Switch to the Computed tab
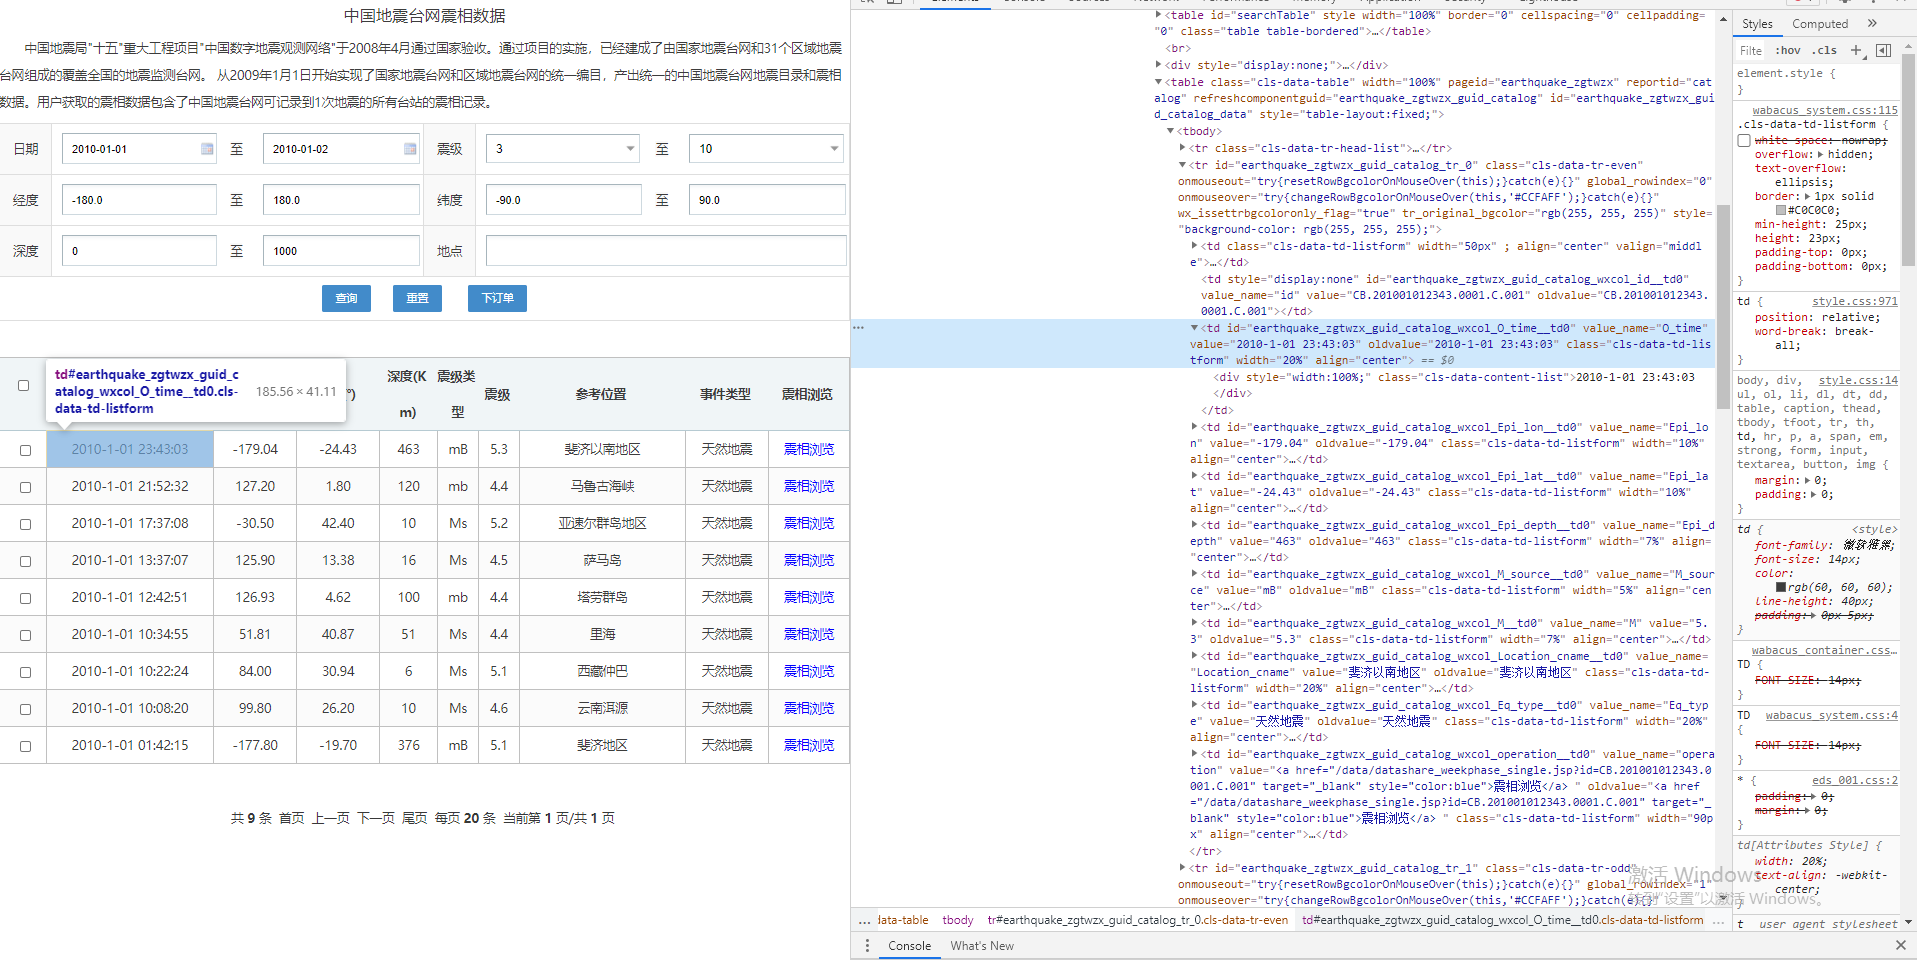 [x=1820, y=24]
